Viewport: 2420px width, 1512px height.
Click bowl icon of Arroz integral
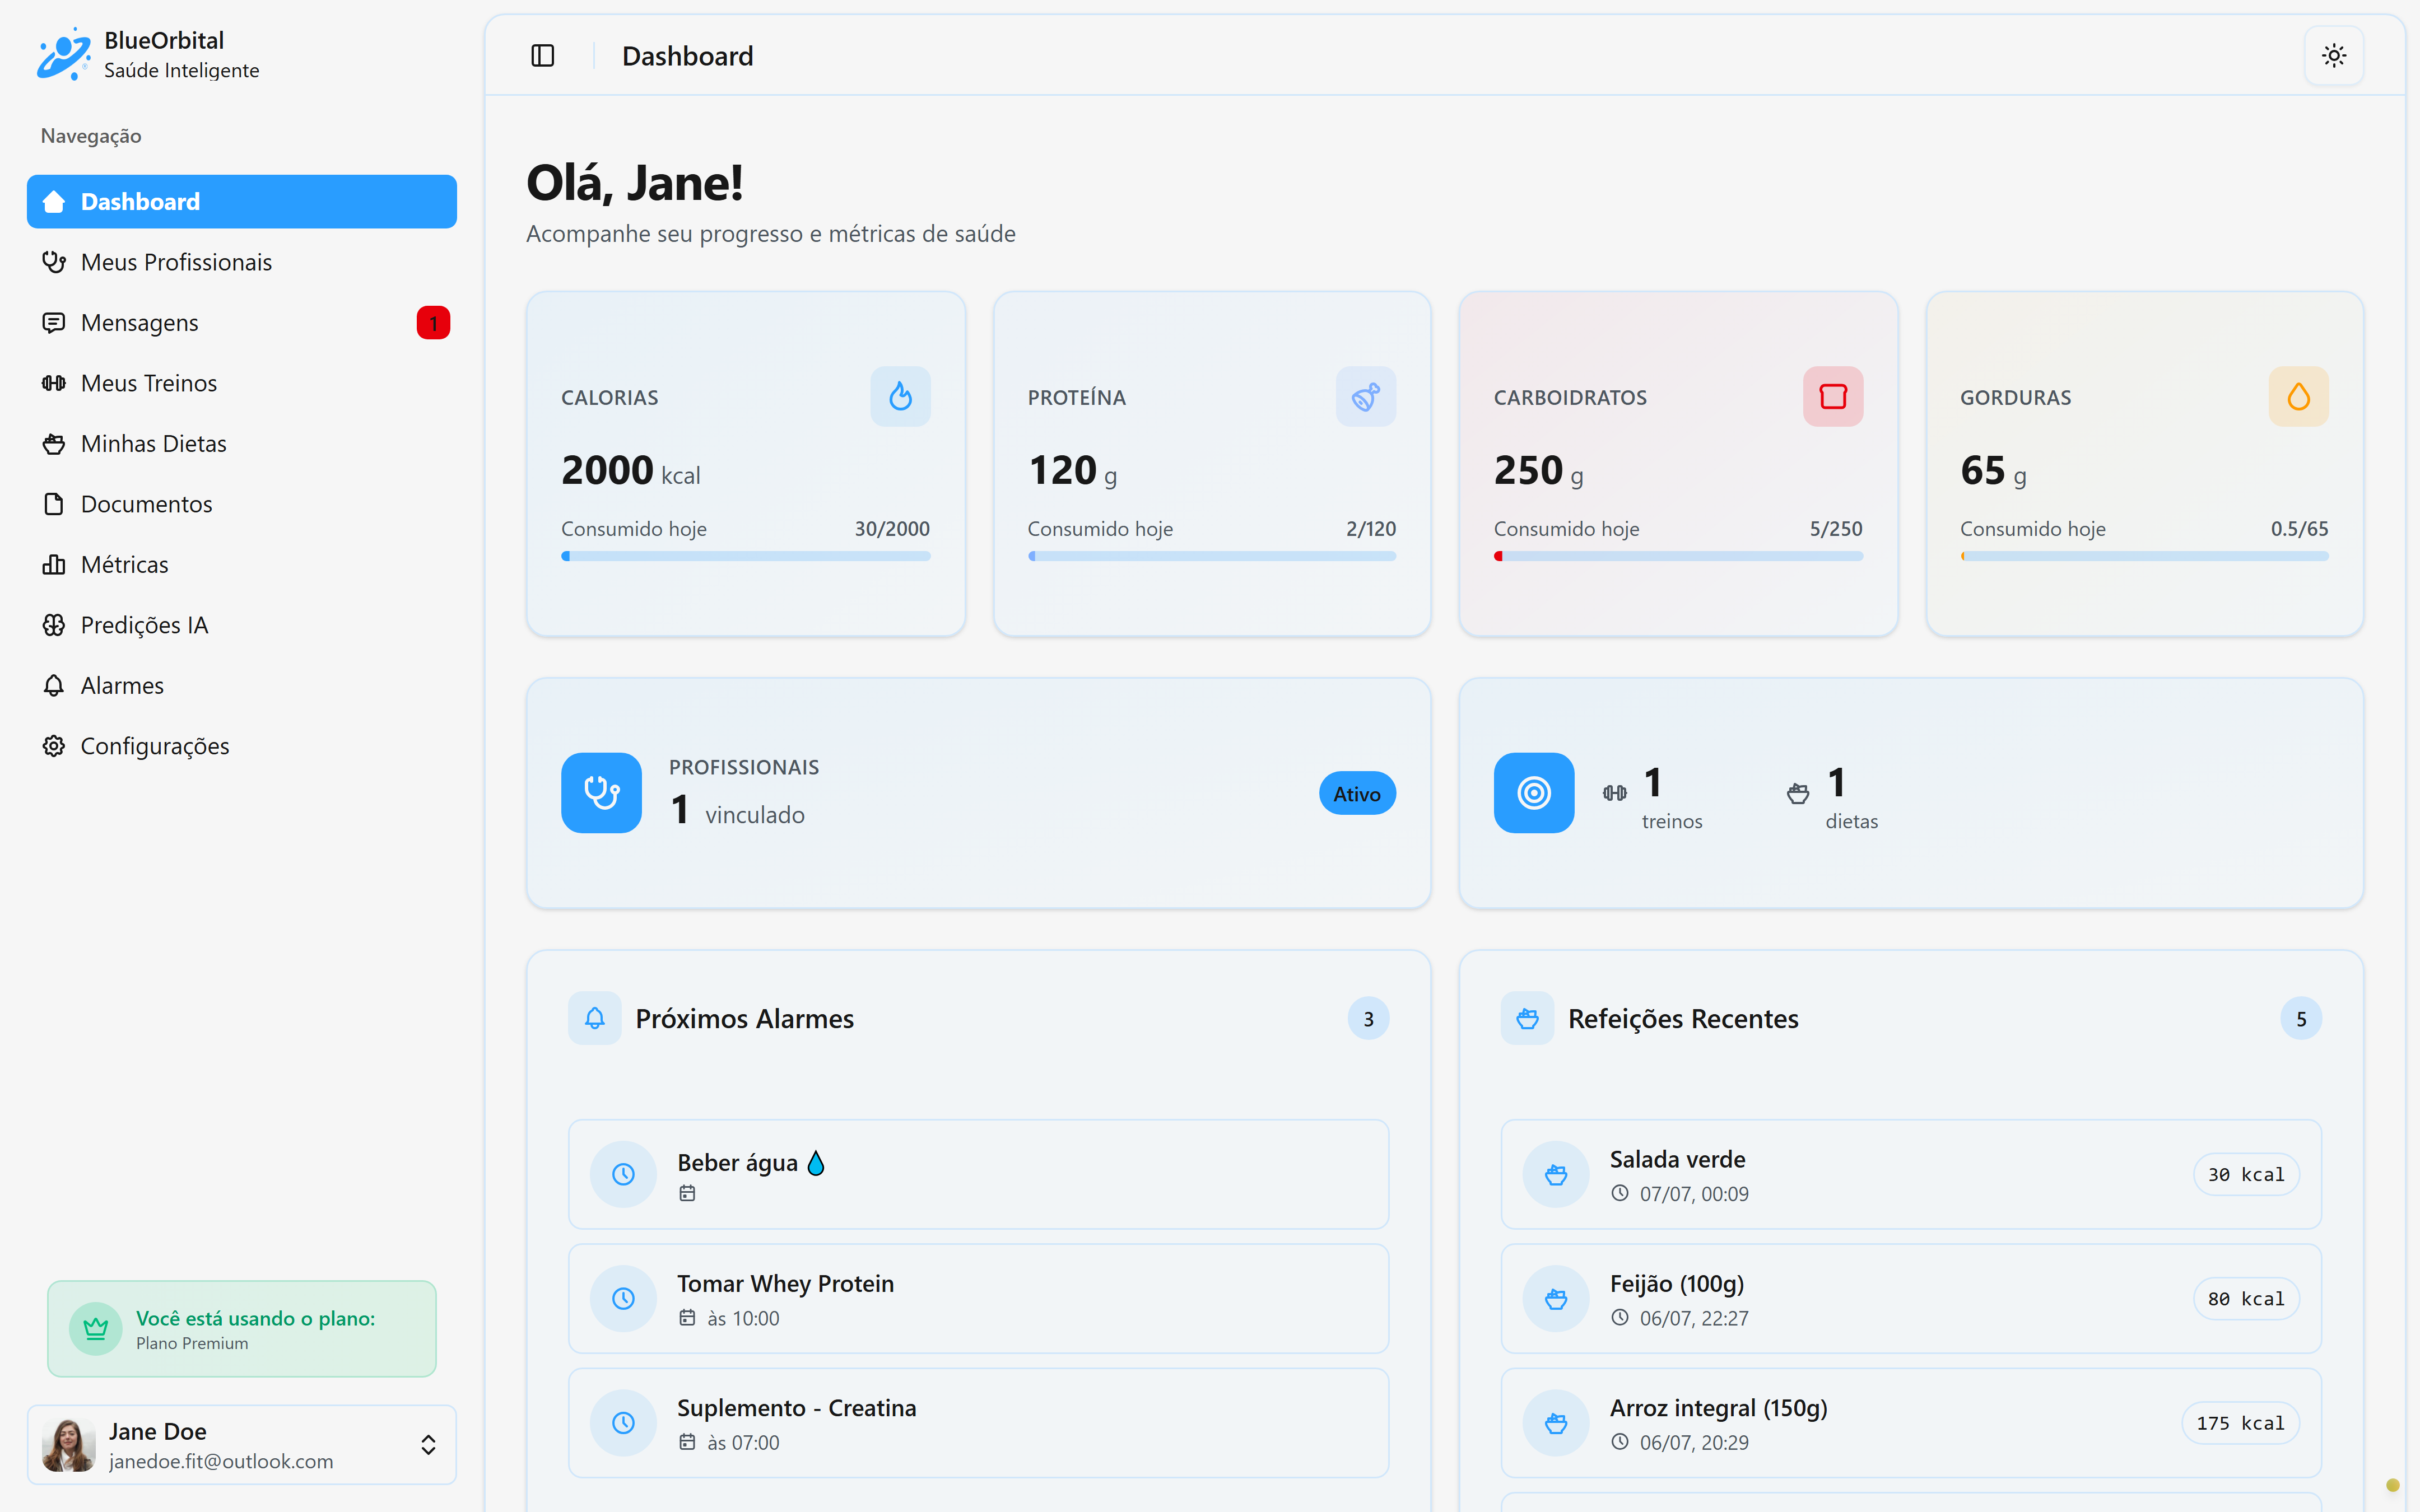pos(1556,1423)
